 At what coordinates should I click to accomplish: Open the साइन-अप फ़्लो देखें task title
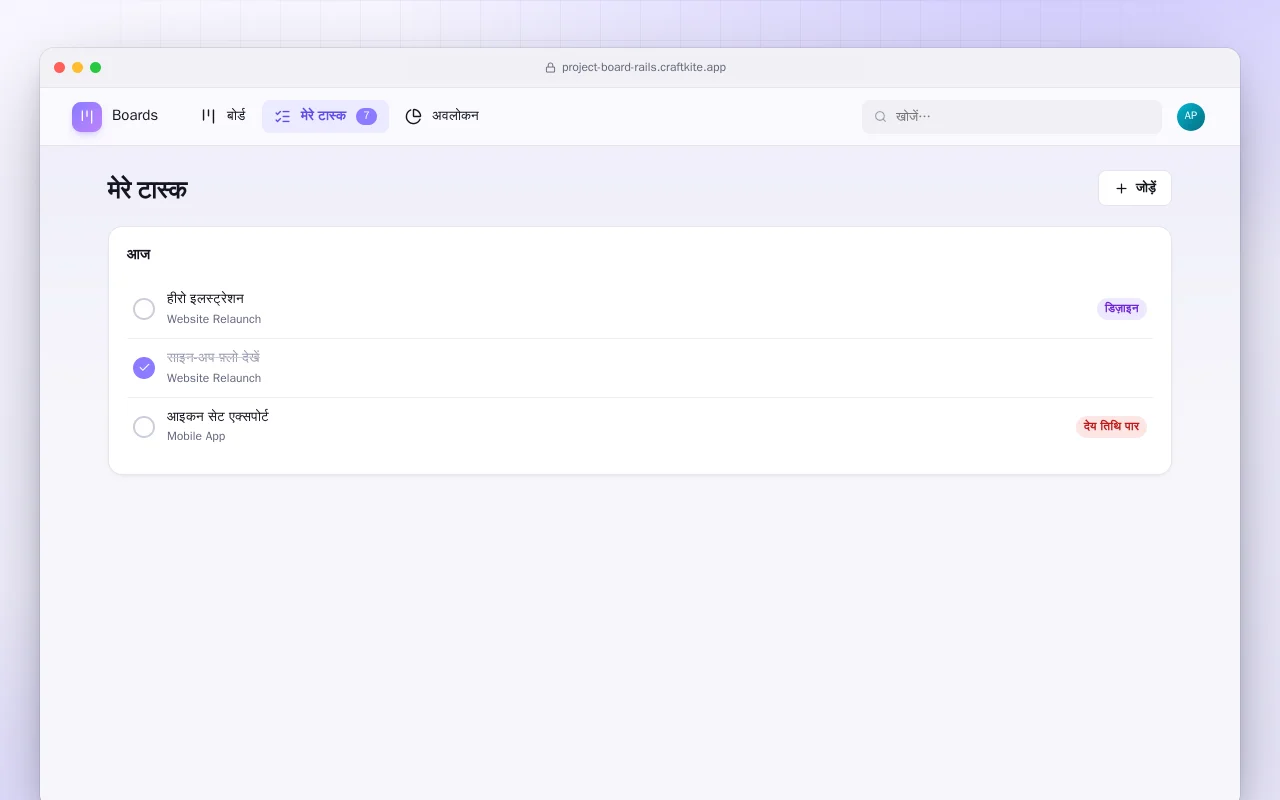(x=213, y=358)
